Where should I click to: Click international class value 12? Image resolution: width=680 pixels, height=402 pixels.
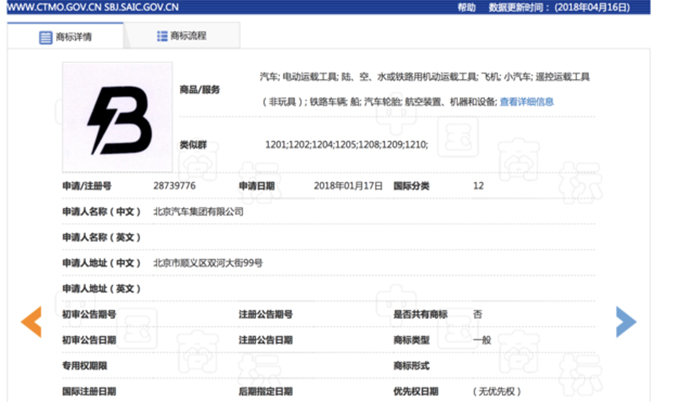pos(478,186)
